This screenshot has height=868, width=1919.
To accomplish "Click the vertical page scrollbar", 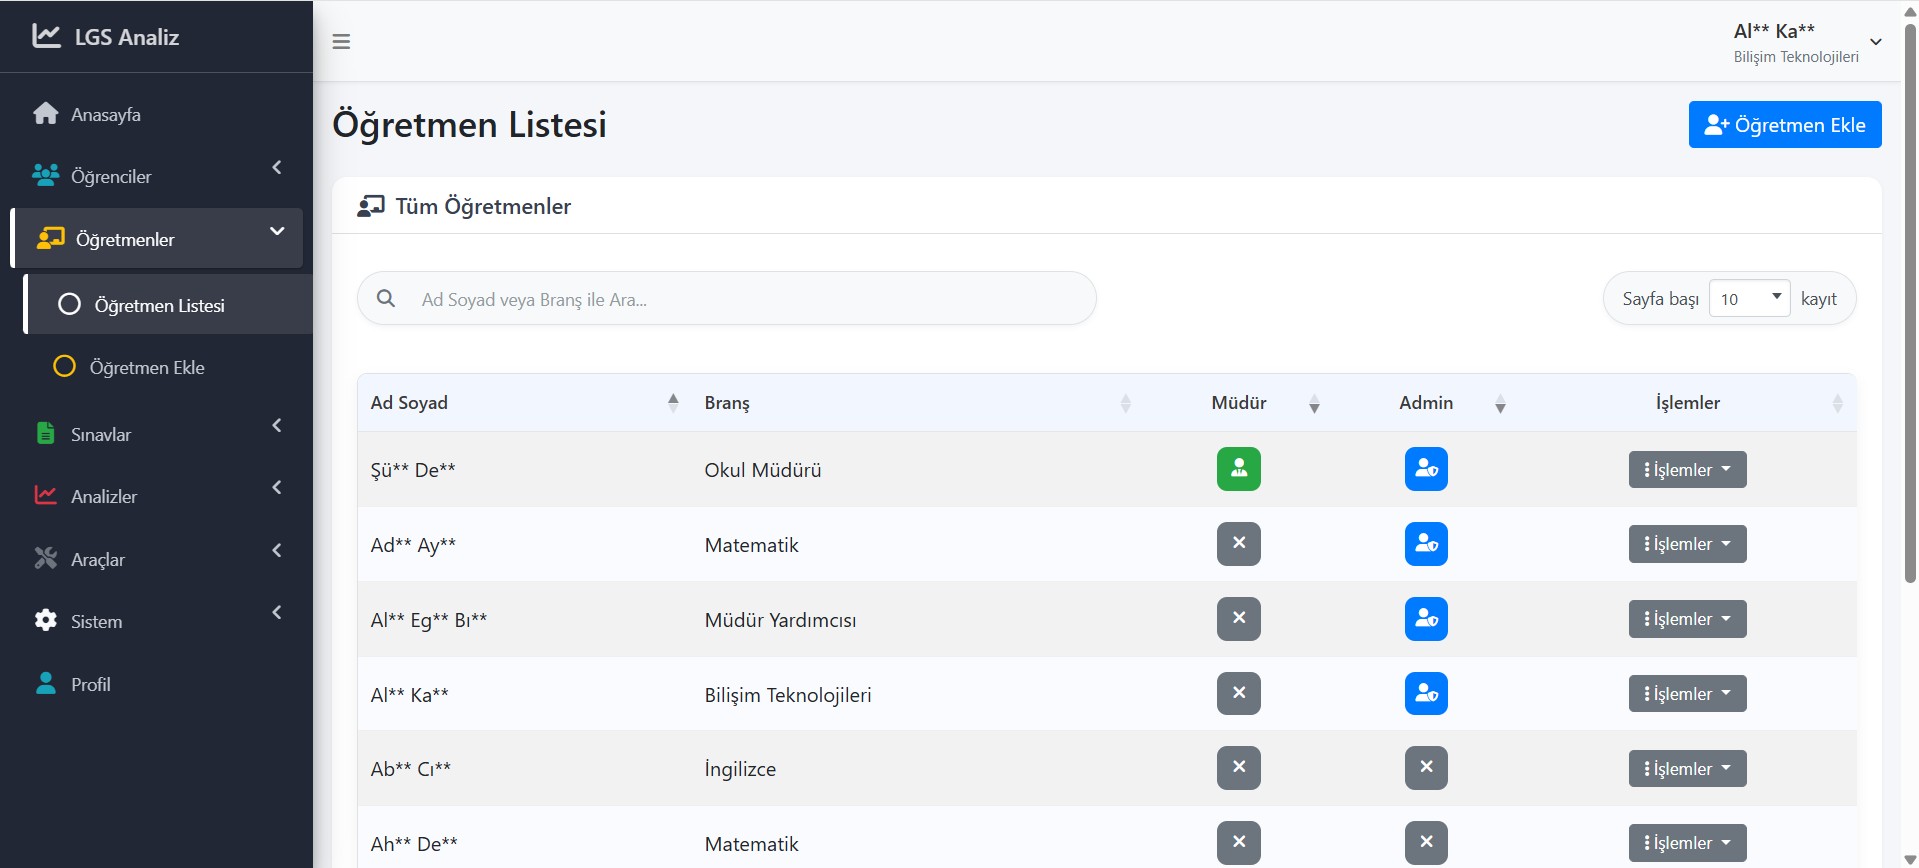I will tap(1910, 300).
